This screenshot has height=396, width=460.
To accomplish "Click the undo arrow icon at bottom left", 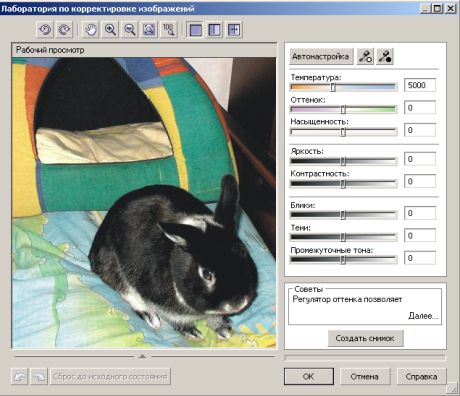I will pyautogui.click(x=19, y=377).
